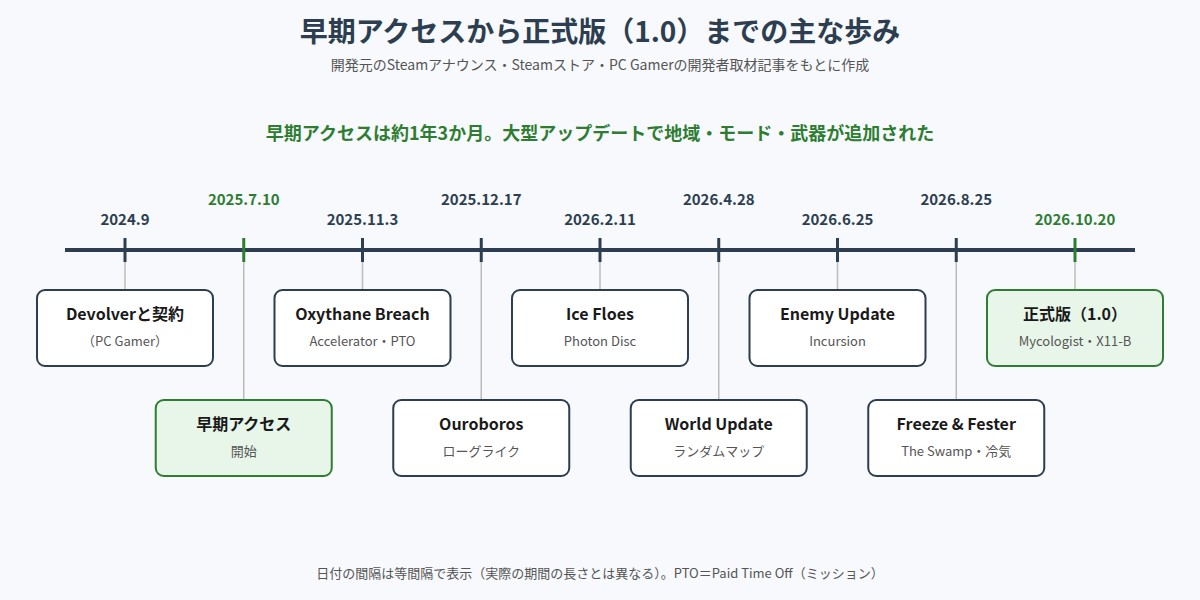Click the 2024.9 date label
The width and height of the screenshot is (1200, 600).
(x=125, y=220)
